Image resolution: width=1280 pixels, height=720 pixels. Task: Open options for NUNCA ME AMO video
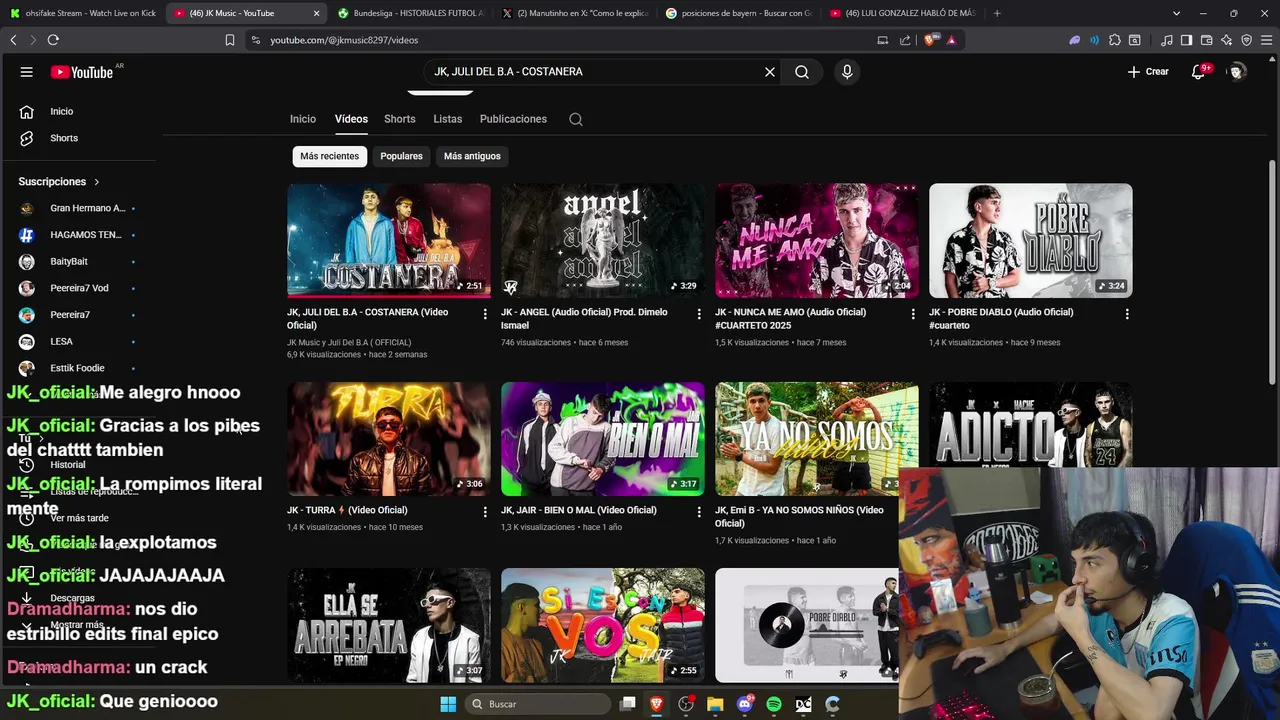point(913,314)
